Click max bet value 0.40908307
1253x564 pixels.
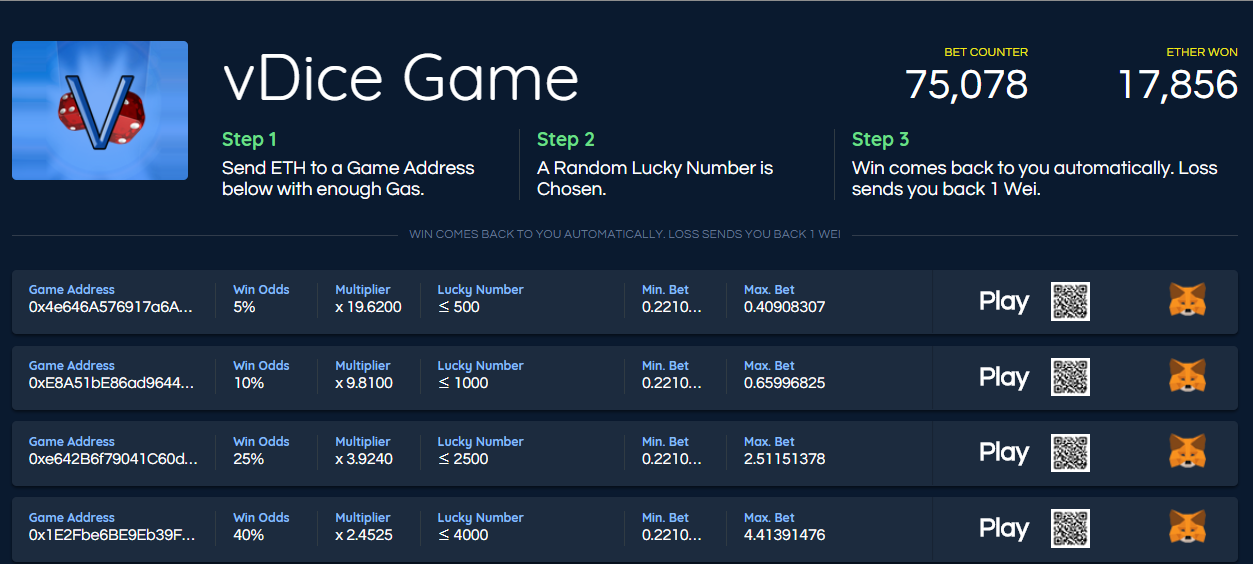pos(785,307)
